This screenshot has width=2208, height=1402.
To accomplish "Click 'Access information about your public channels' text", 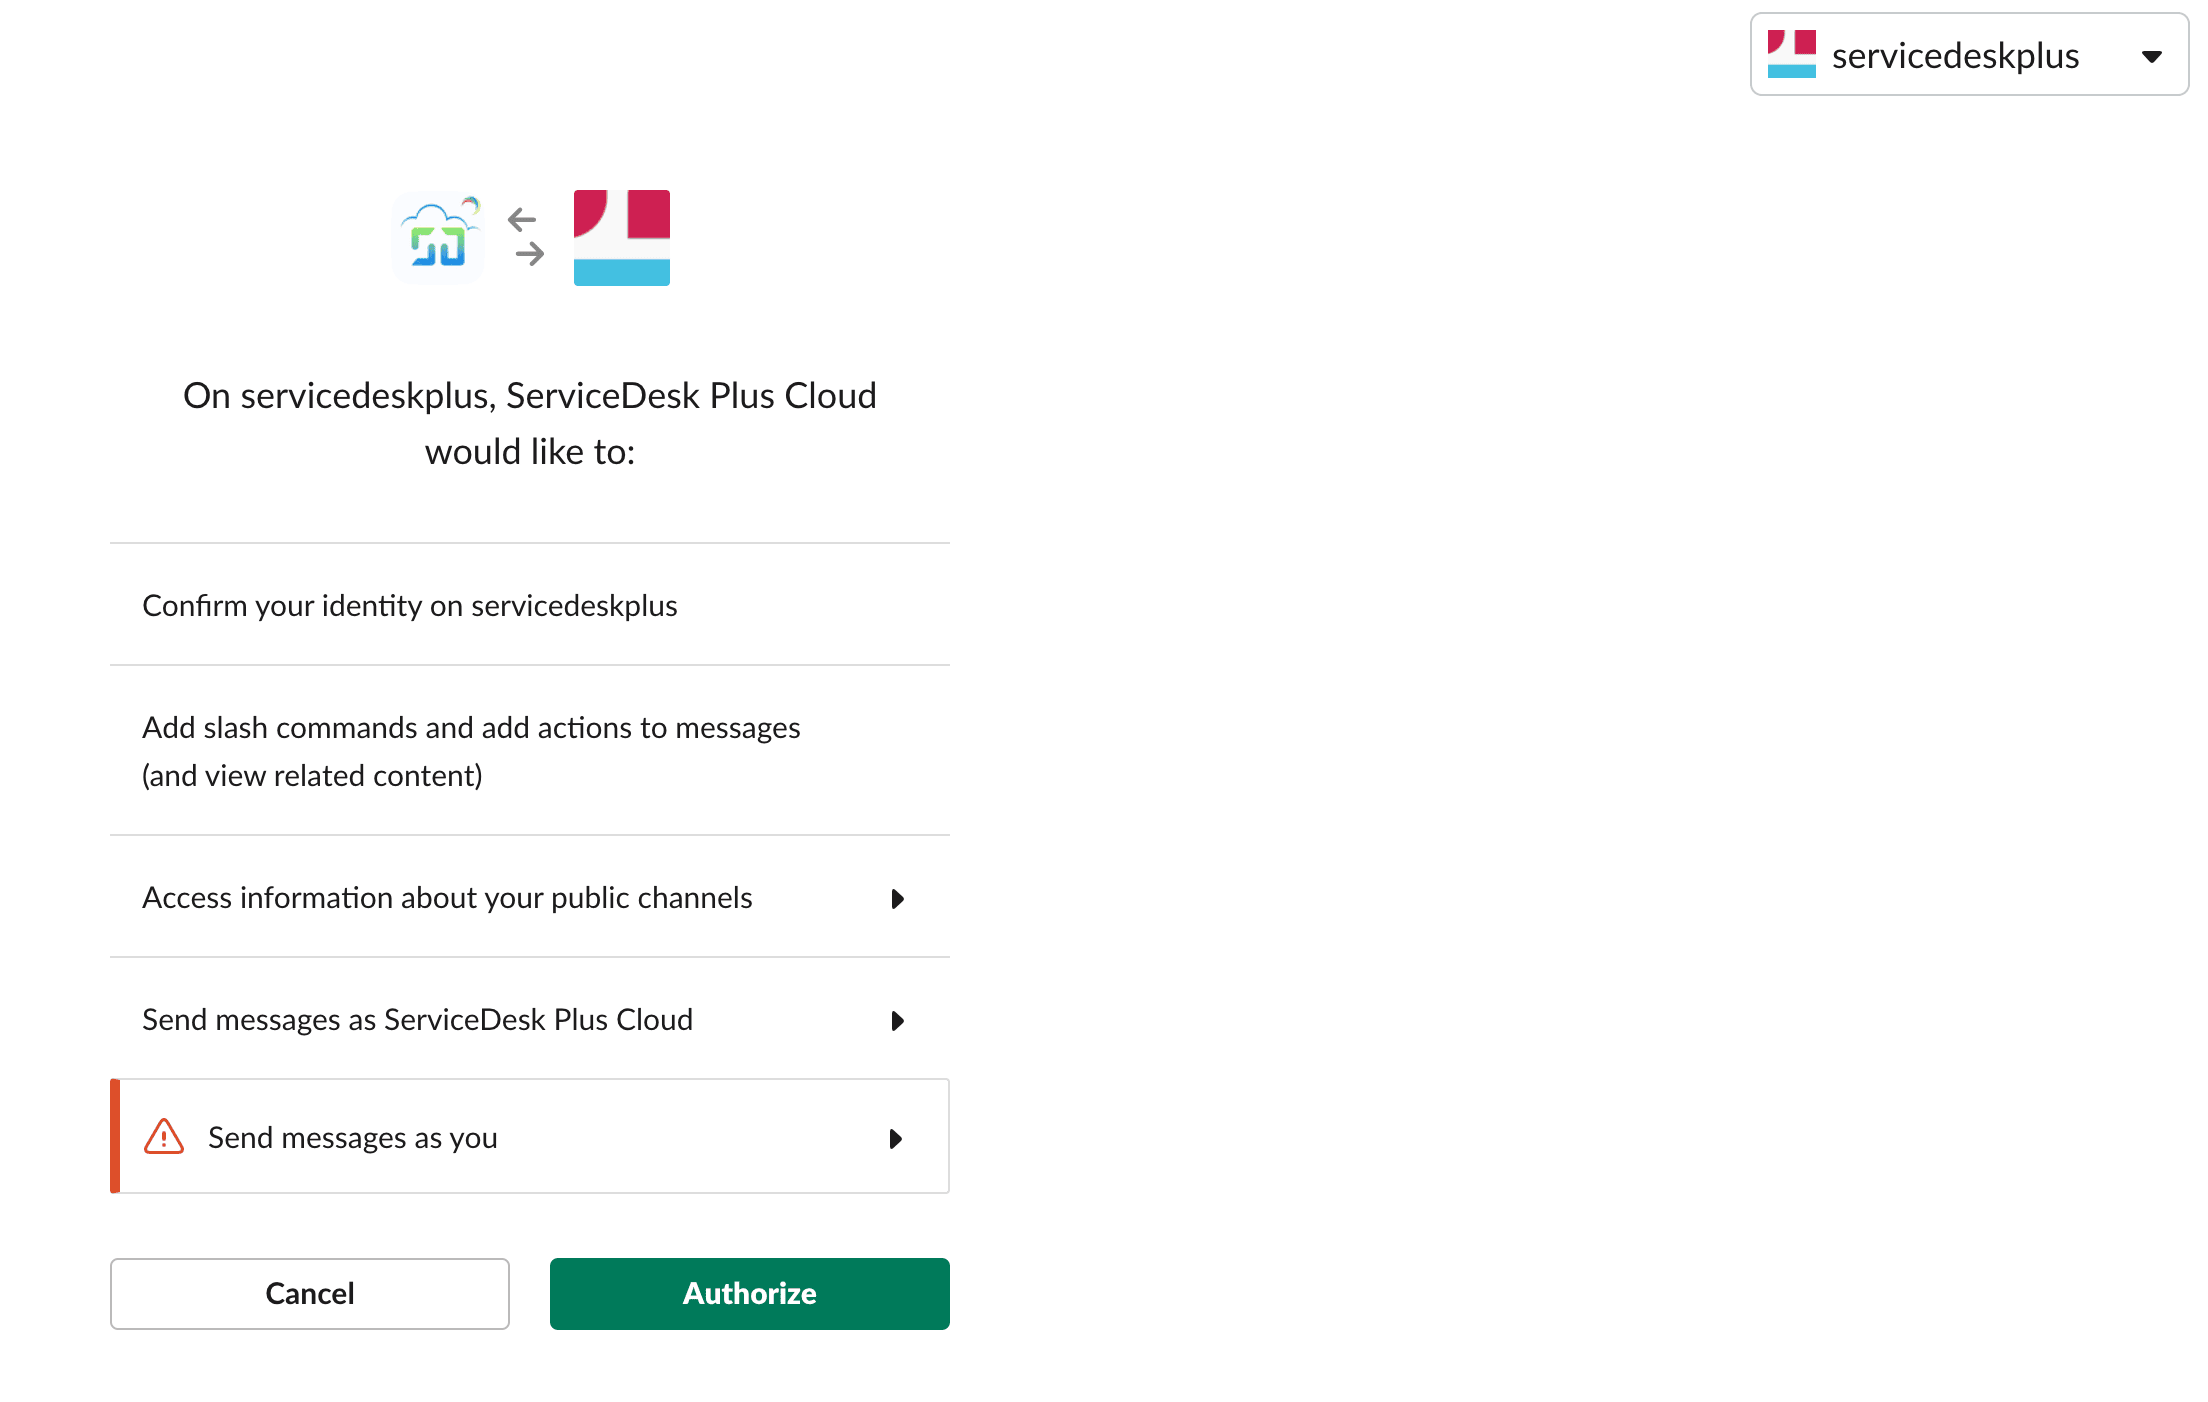I will coord(447,898).
